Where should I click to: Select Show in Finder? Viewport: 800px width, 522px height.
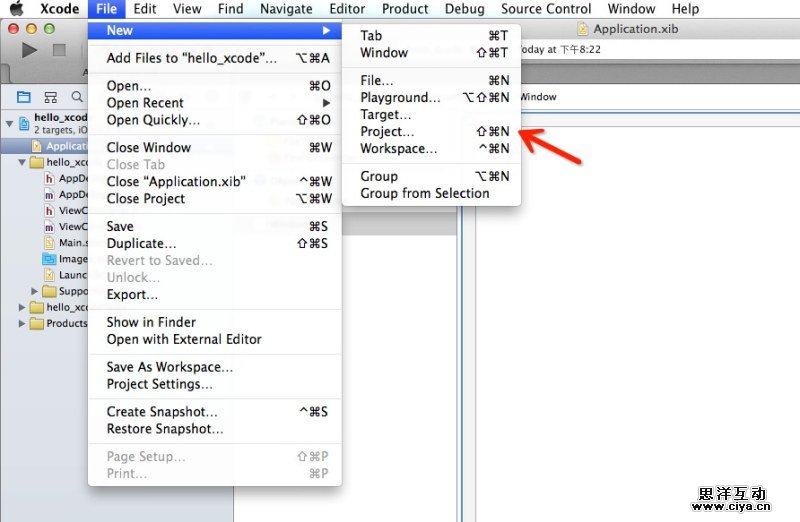215,322
